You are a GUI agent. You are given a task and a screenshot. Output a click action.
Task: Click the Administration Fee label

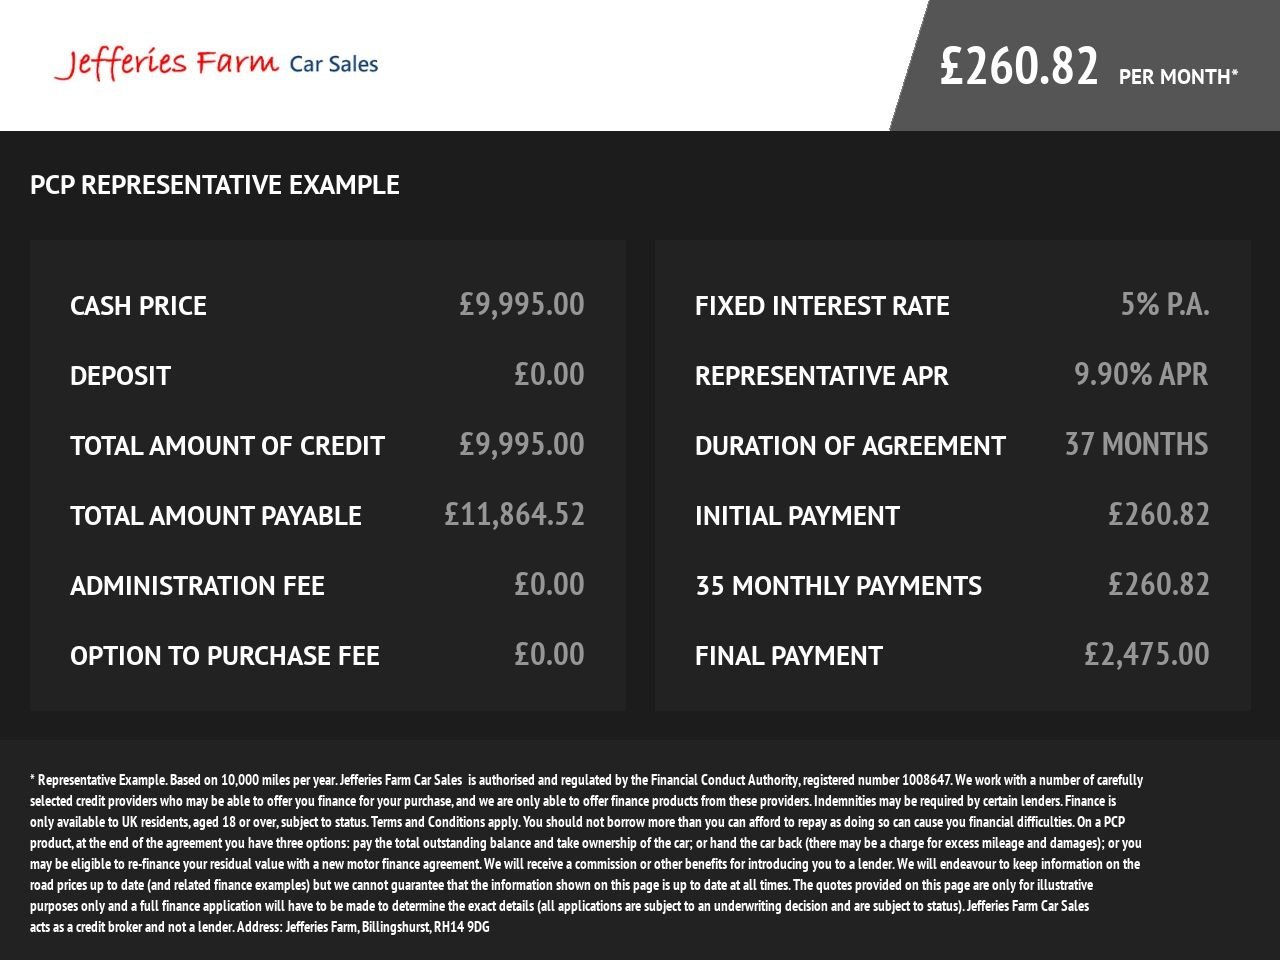(197, 586)
